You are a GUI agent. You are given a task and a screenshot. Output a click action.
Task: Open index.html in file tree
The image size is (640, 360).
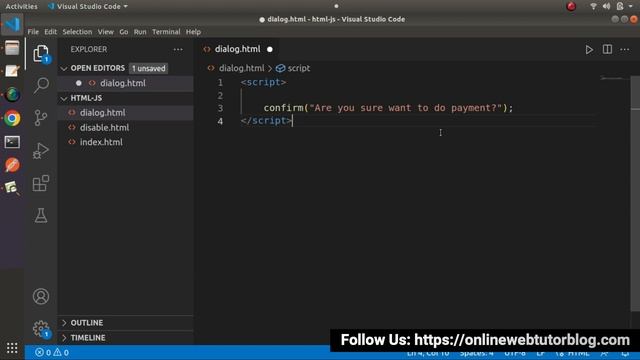[125, 142]
